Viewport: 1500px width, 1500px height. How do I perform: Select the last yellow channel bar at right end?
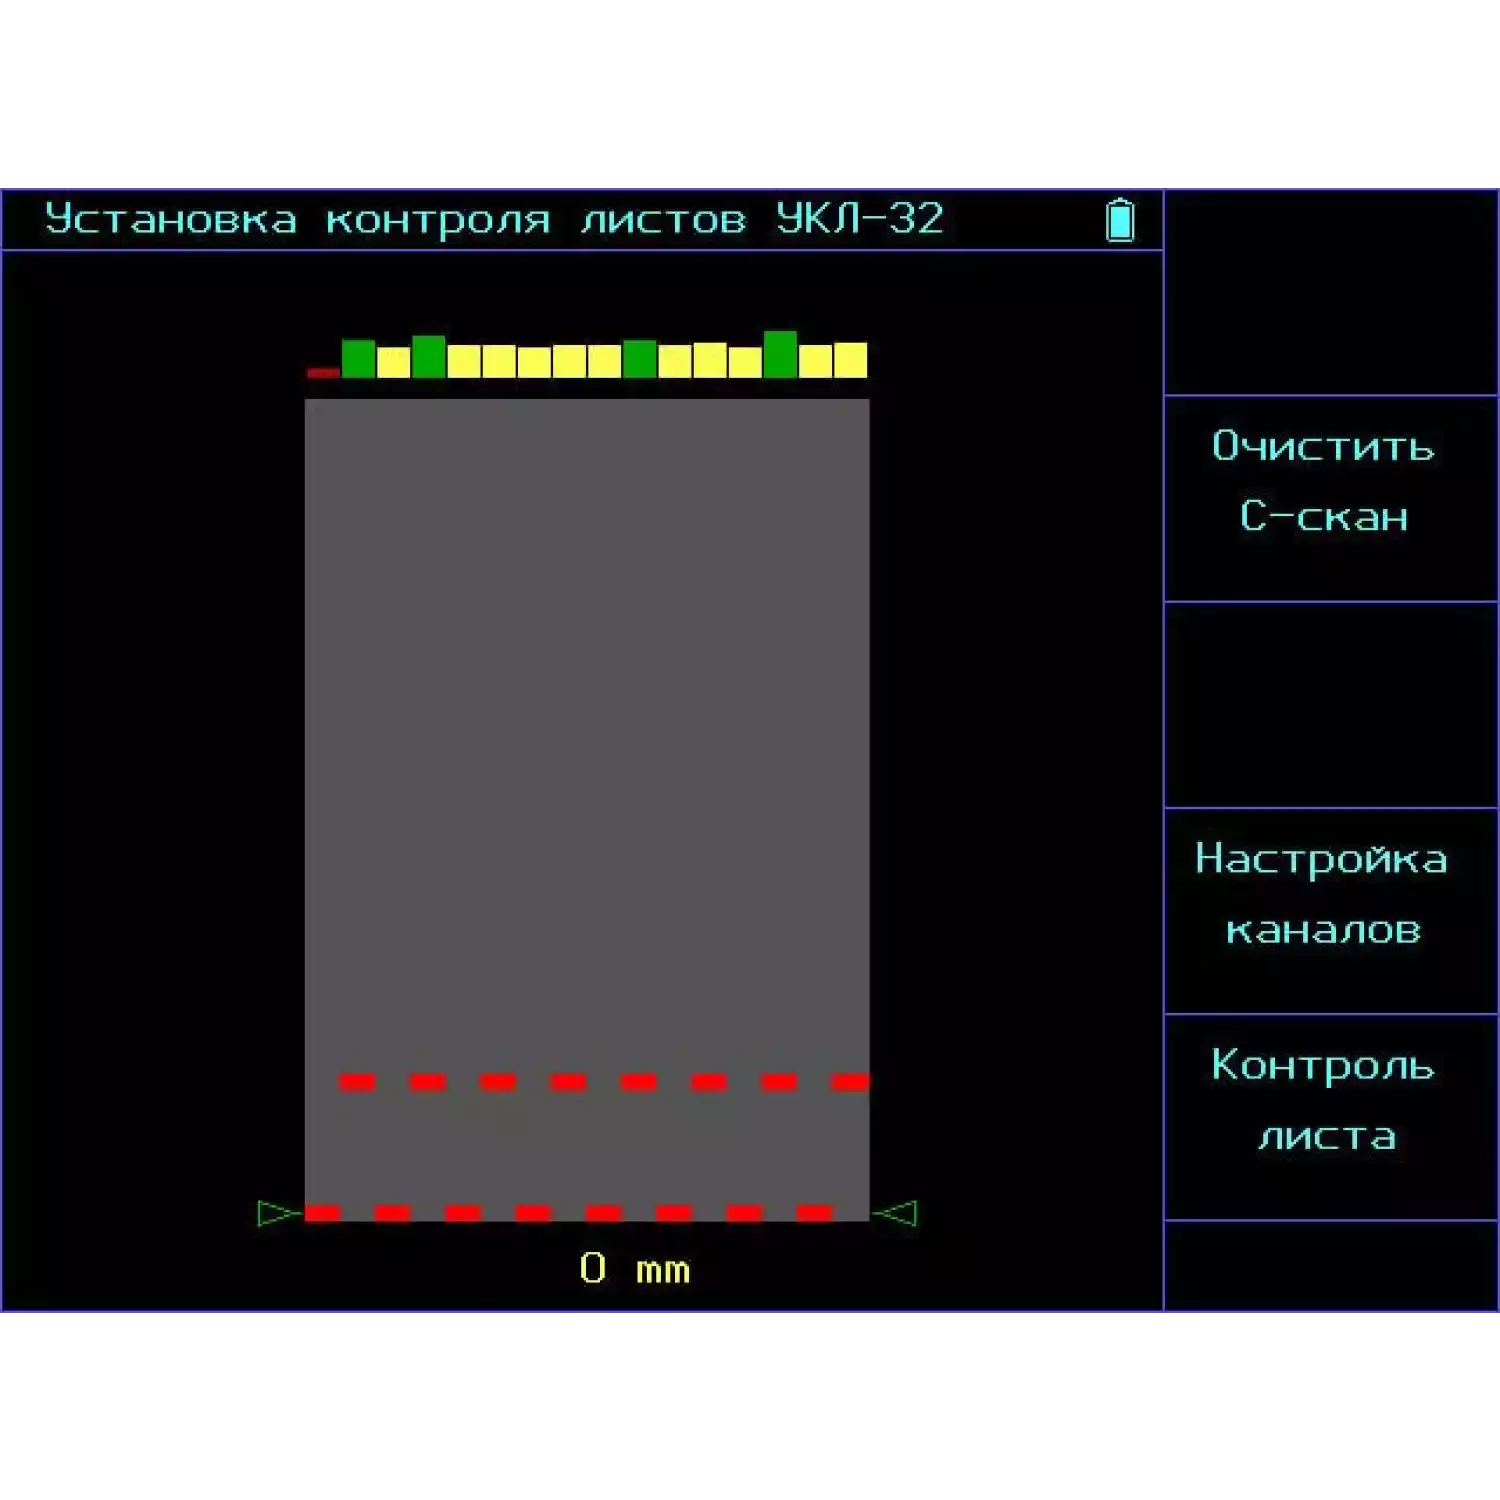[x=850, y=360]
